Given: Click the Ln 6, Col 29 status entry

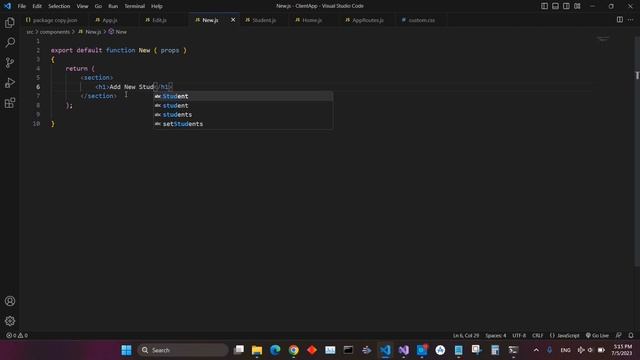Looking at the screenshot, I should click(x=466, y=336).
